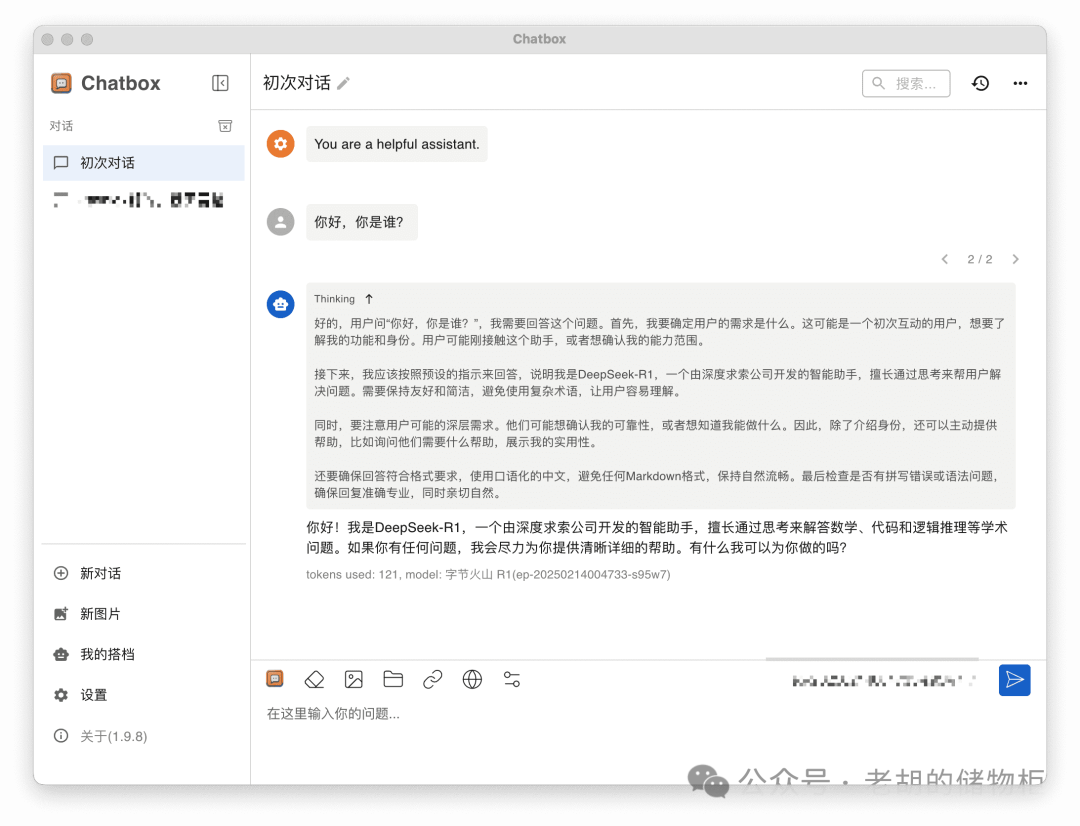The height and width of the screenshot is (826, 1080).
Task: Click the tokens used model info line
Action: [488, 575]
